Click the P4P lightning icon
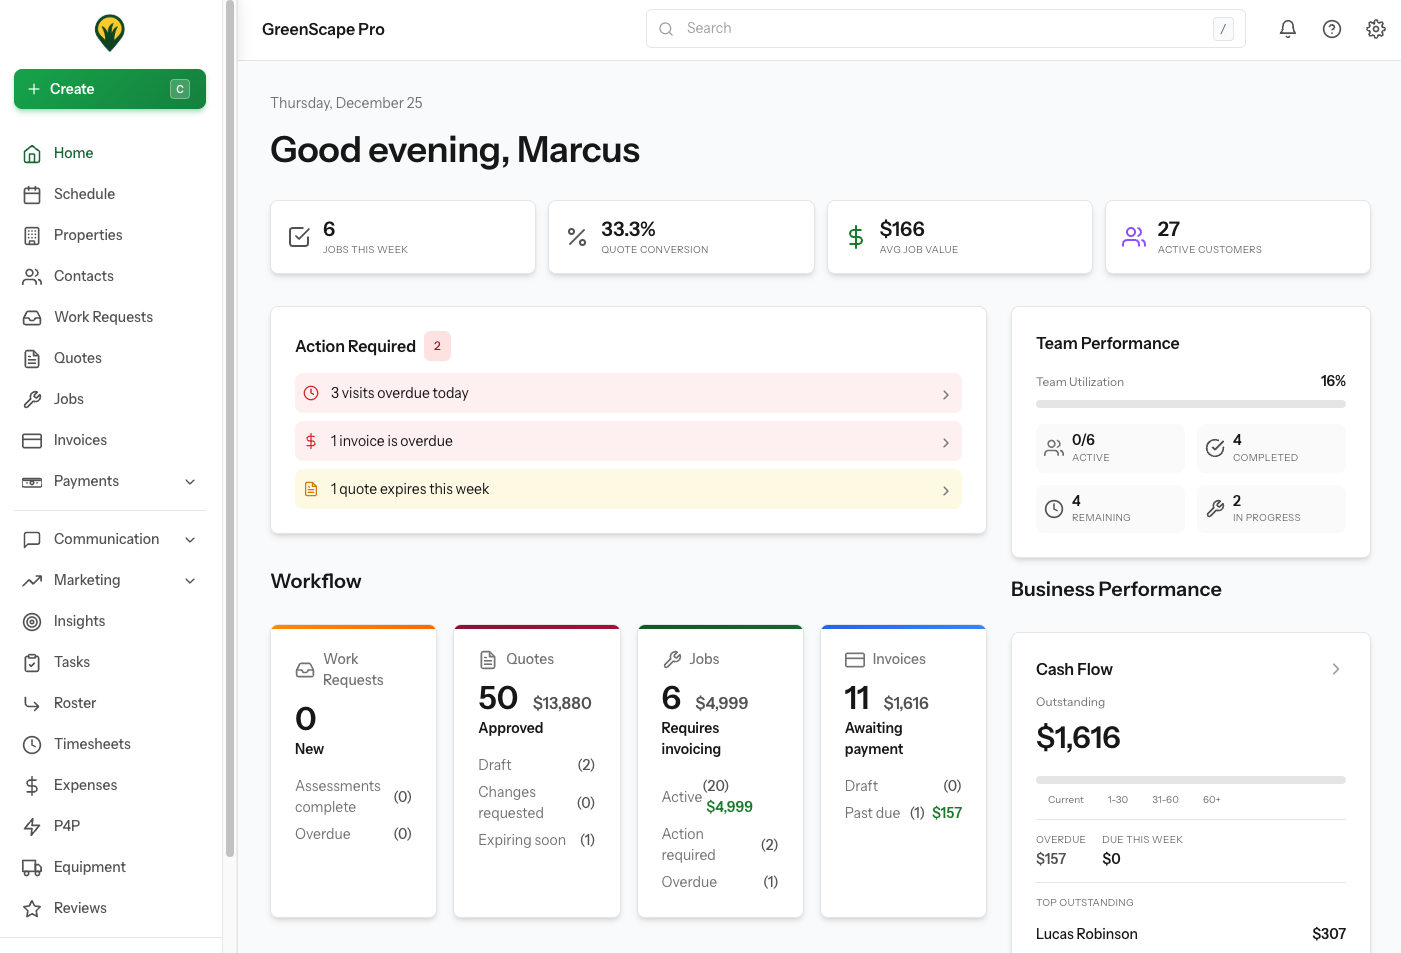Screen dimensions: 1401x953 point(32,826)
